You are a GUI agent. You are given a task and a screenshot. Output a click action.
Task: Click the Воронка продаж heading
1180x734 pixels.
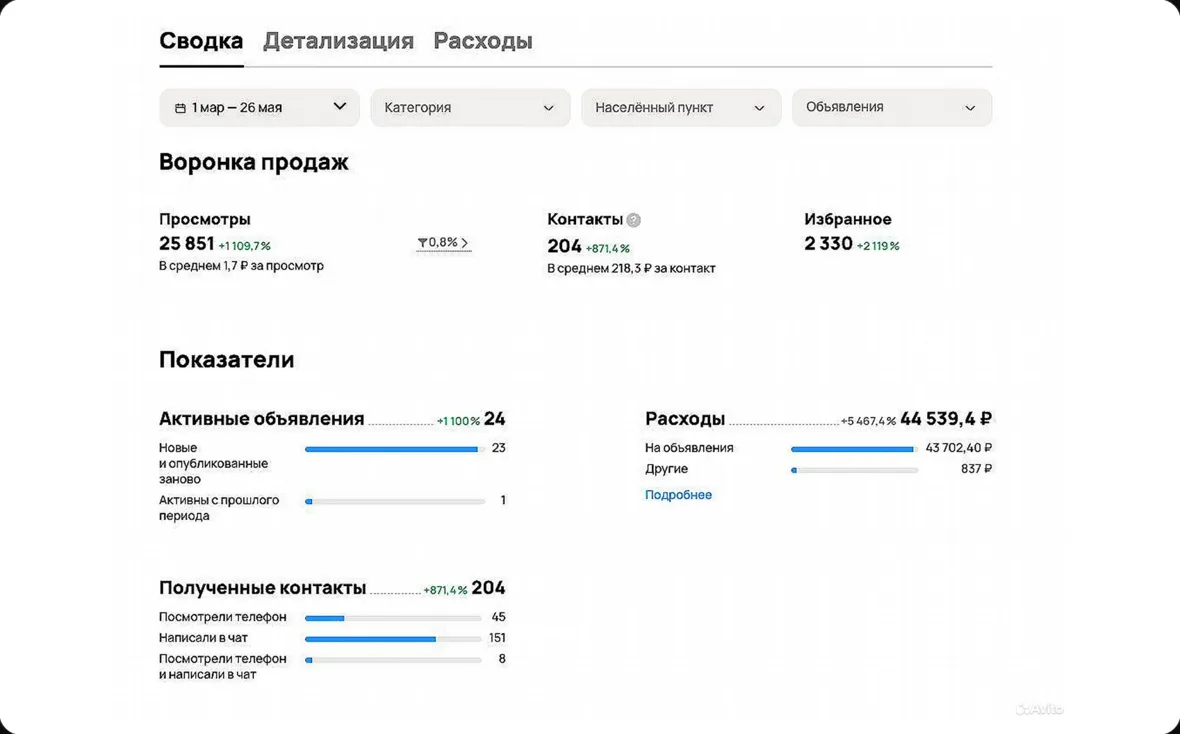point(254,163)
